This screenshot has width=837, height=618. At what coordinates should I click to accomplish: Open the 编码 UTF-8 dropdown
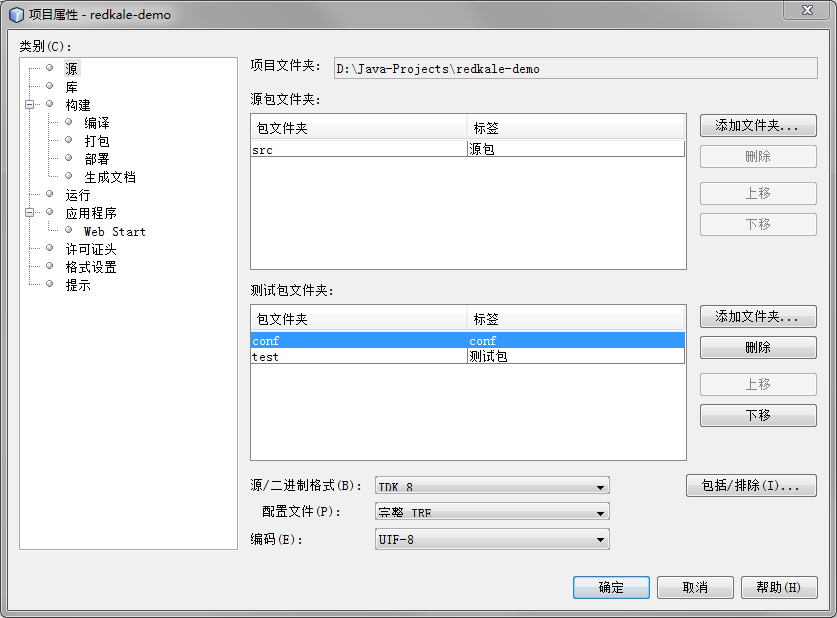[x=491, y=539]
